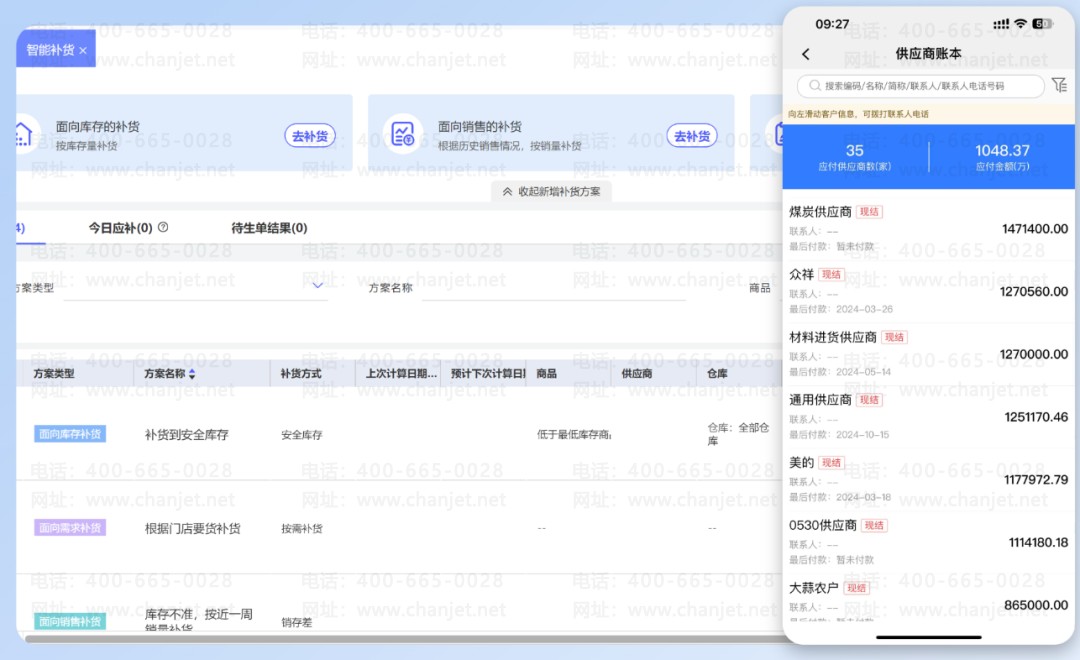This screenshot has width=1080, height=660.
Task: Click the help icon next to 今日应补
Action: pyautogui.click(x=163, y=227)
